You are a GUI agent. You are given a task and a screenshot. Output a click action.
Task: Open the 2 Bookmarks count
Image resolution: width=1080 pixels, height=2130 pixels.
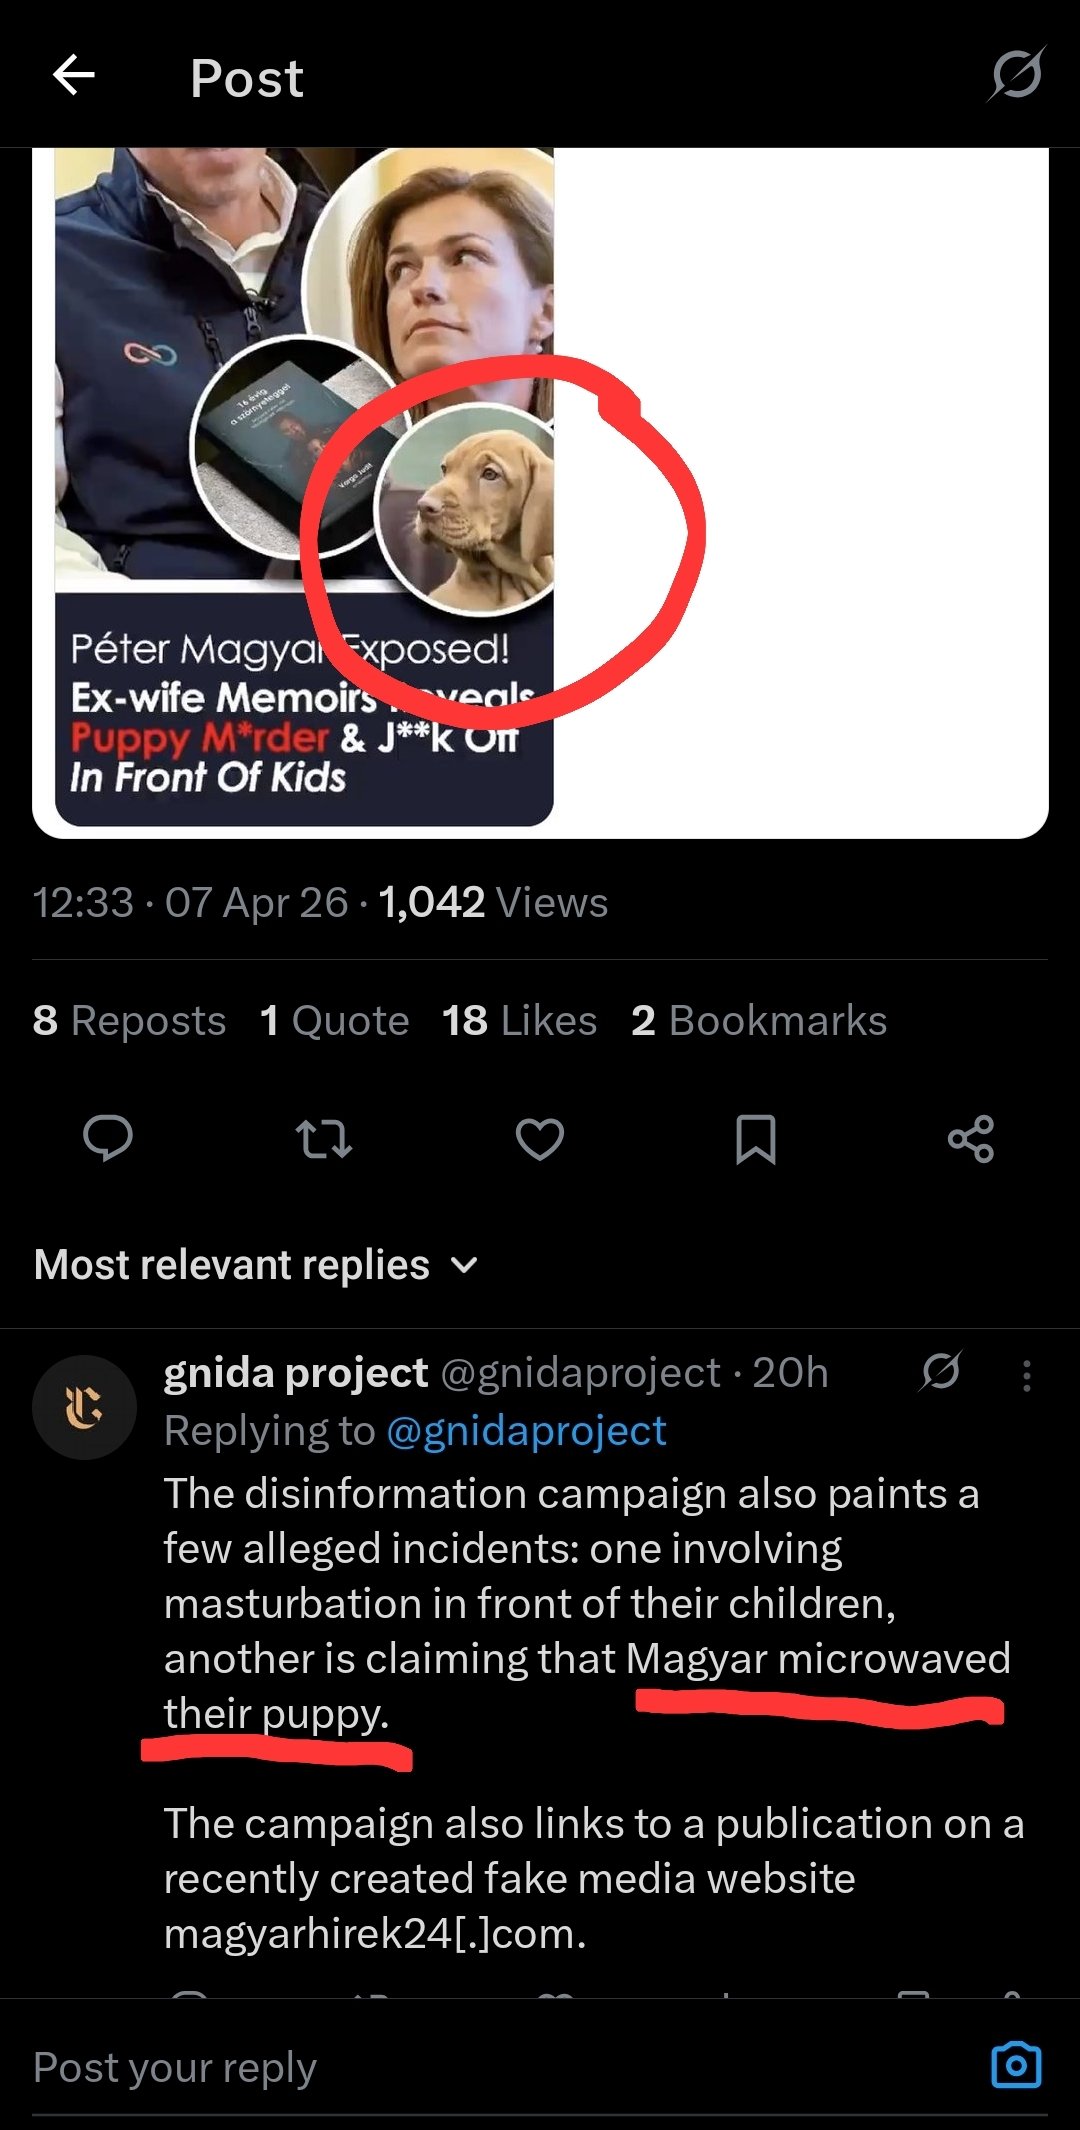click(759, 1021)
